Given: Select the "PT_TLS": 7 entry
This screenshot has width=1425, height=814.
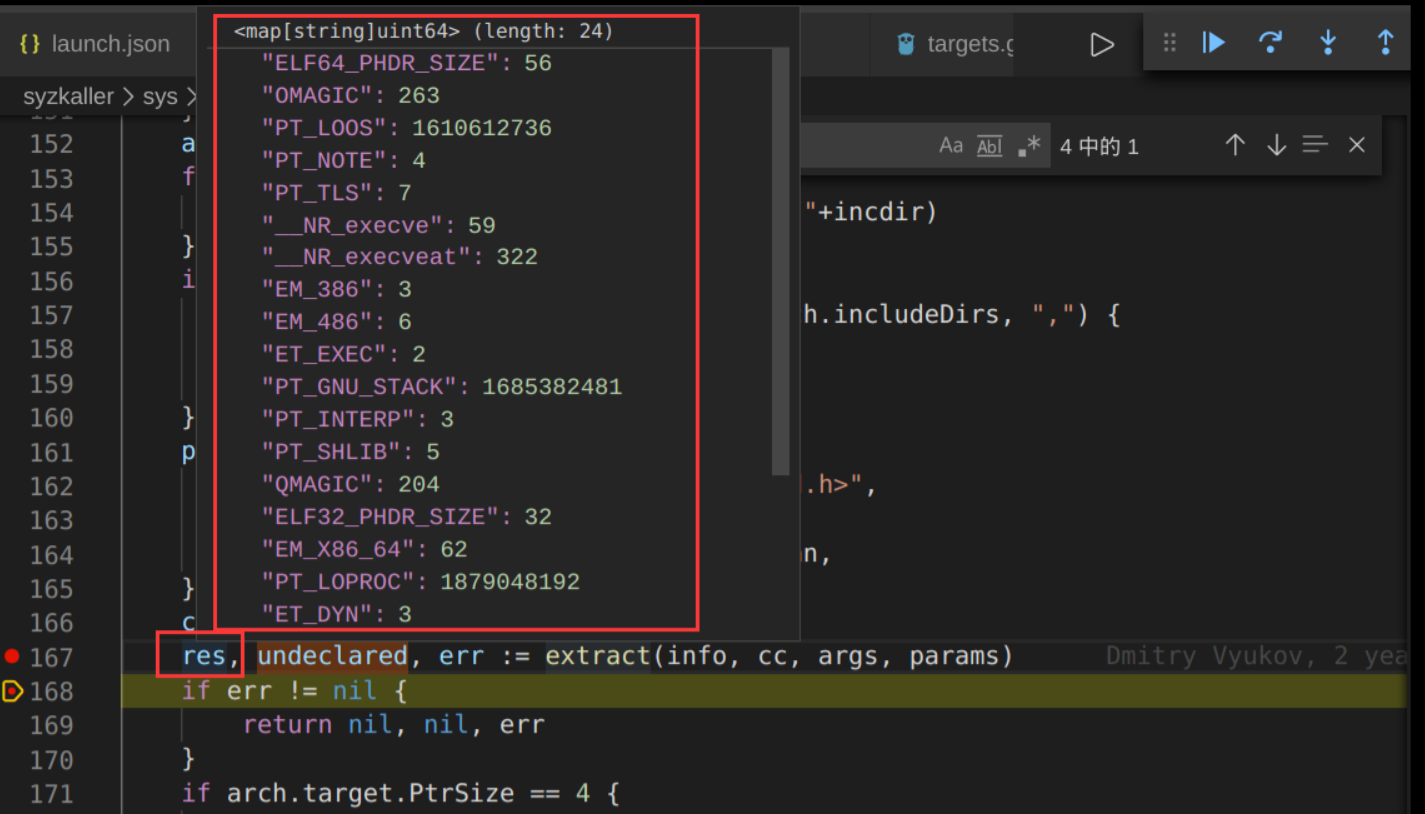Looking at the screenshot, I should pos(337,192).
